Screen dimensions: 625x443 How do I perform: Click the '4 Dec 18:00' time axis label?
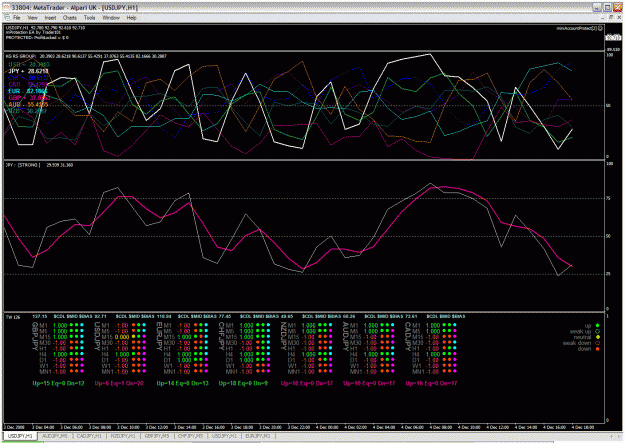pos(583,427)
